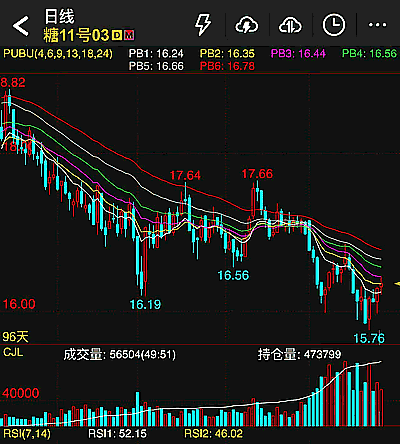Tap the cloud lightning alert icon
400x444 pixels.
click(x=247, y=25)
